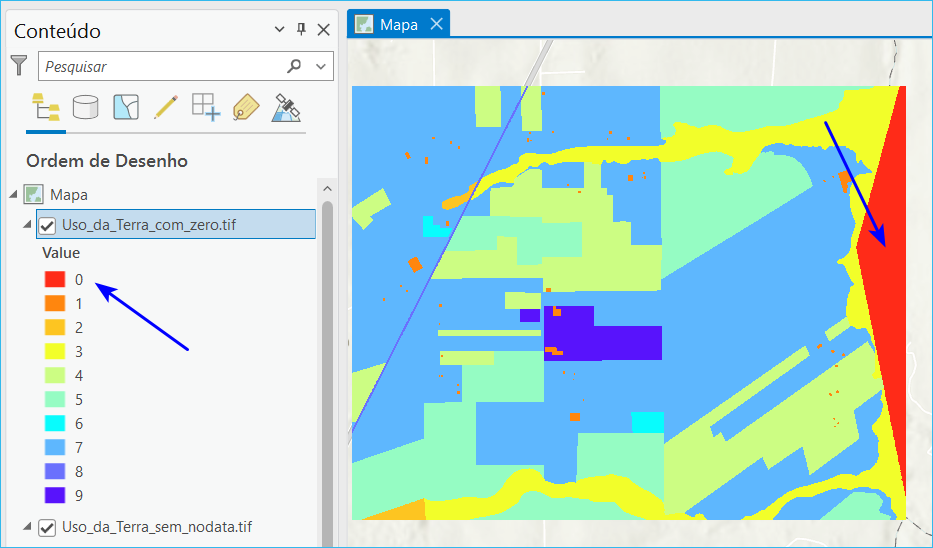Select the Mapa entry in contents
This screenshot has height=548, width=933.
click(x=68, y=195)
